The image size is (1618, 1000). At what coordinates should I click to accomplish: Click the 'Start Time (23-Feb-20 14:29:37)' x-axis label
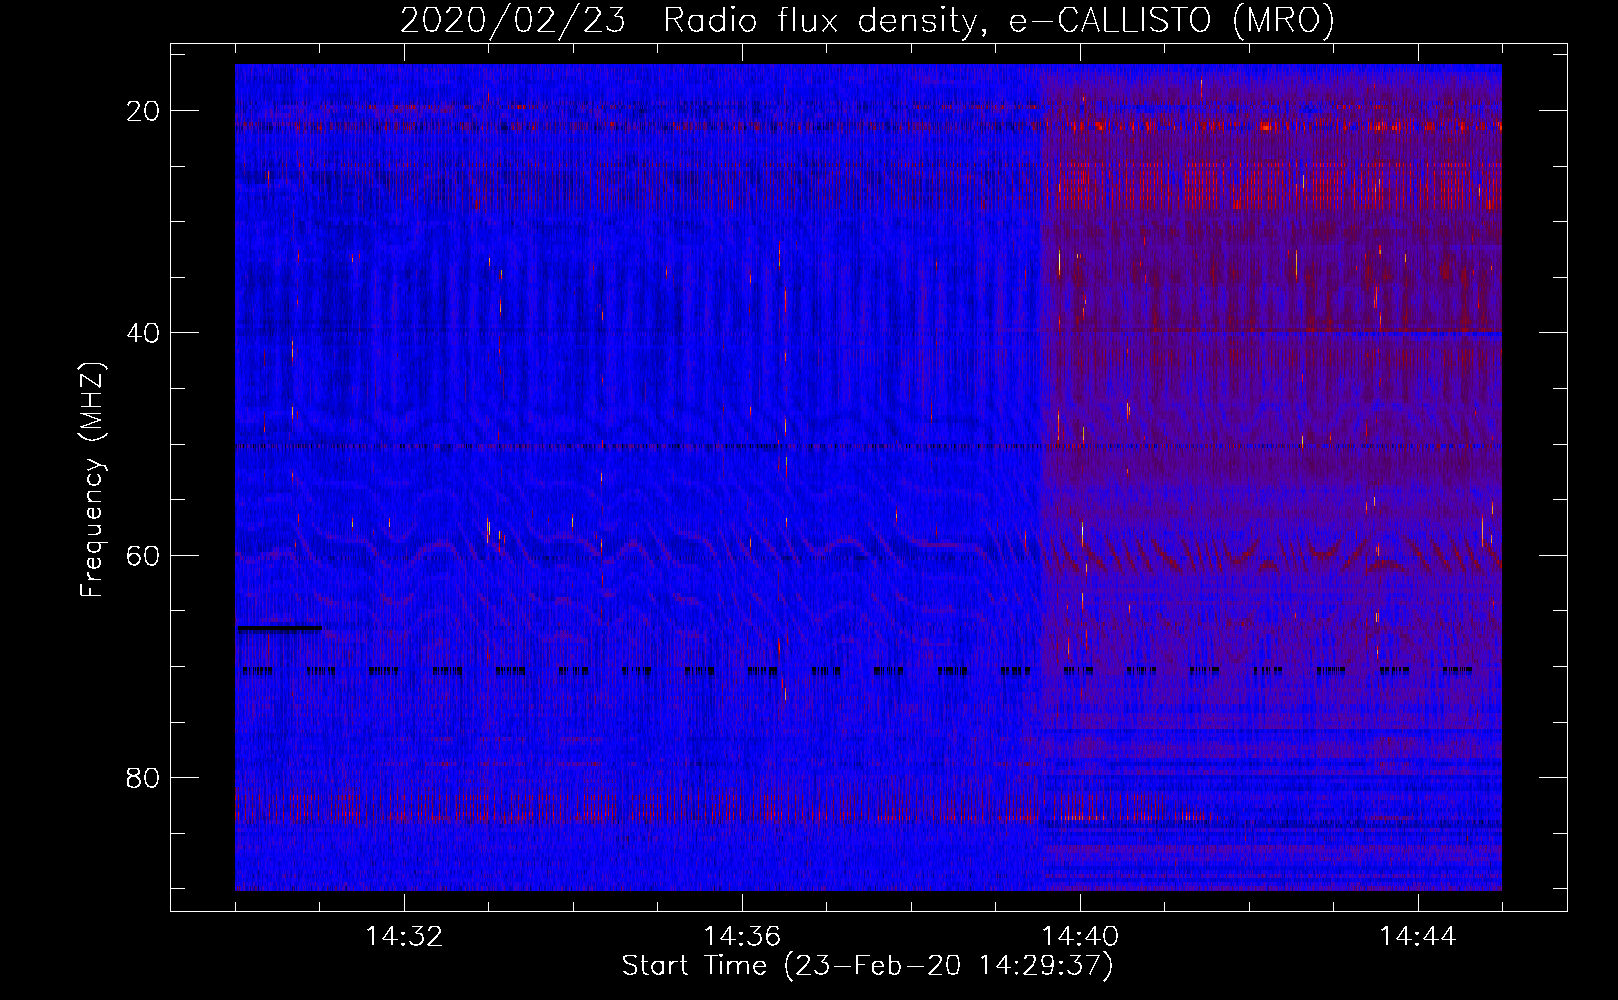867,966
